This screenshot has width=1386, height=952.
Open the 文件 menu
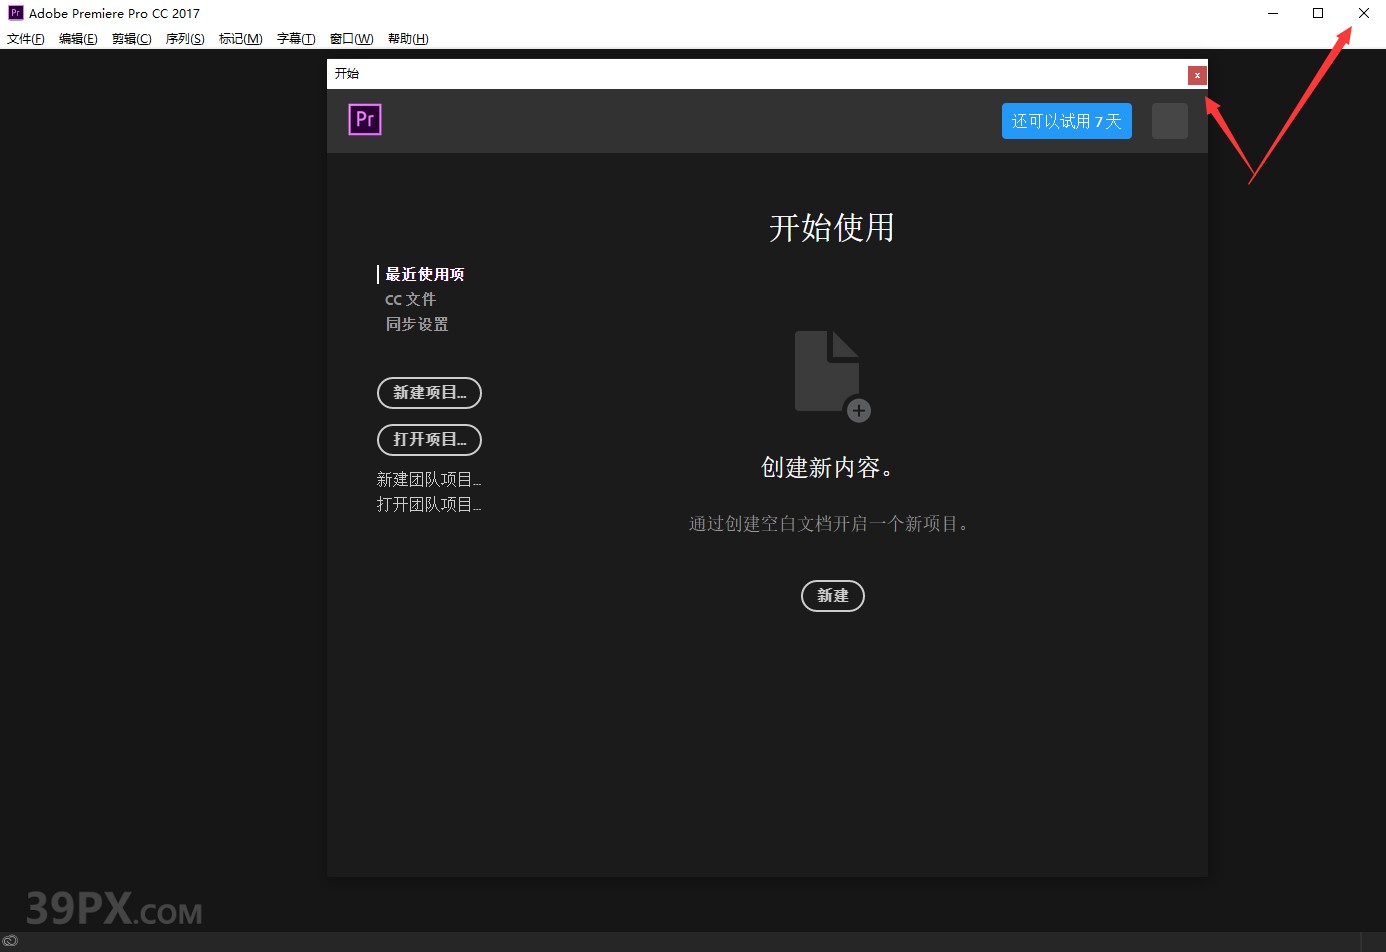pyautogui.click(x=25, y=38)
